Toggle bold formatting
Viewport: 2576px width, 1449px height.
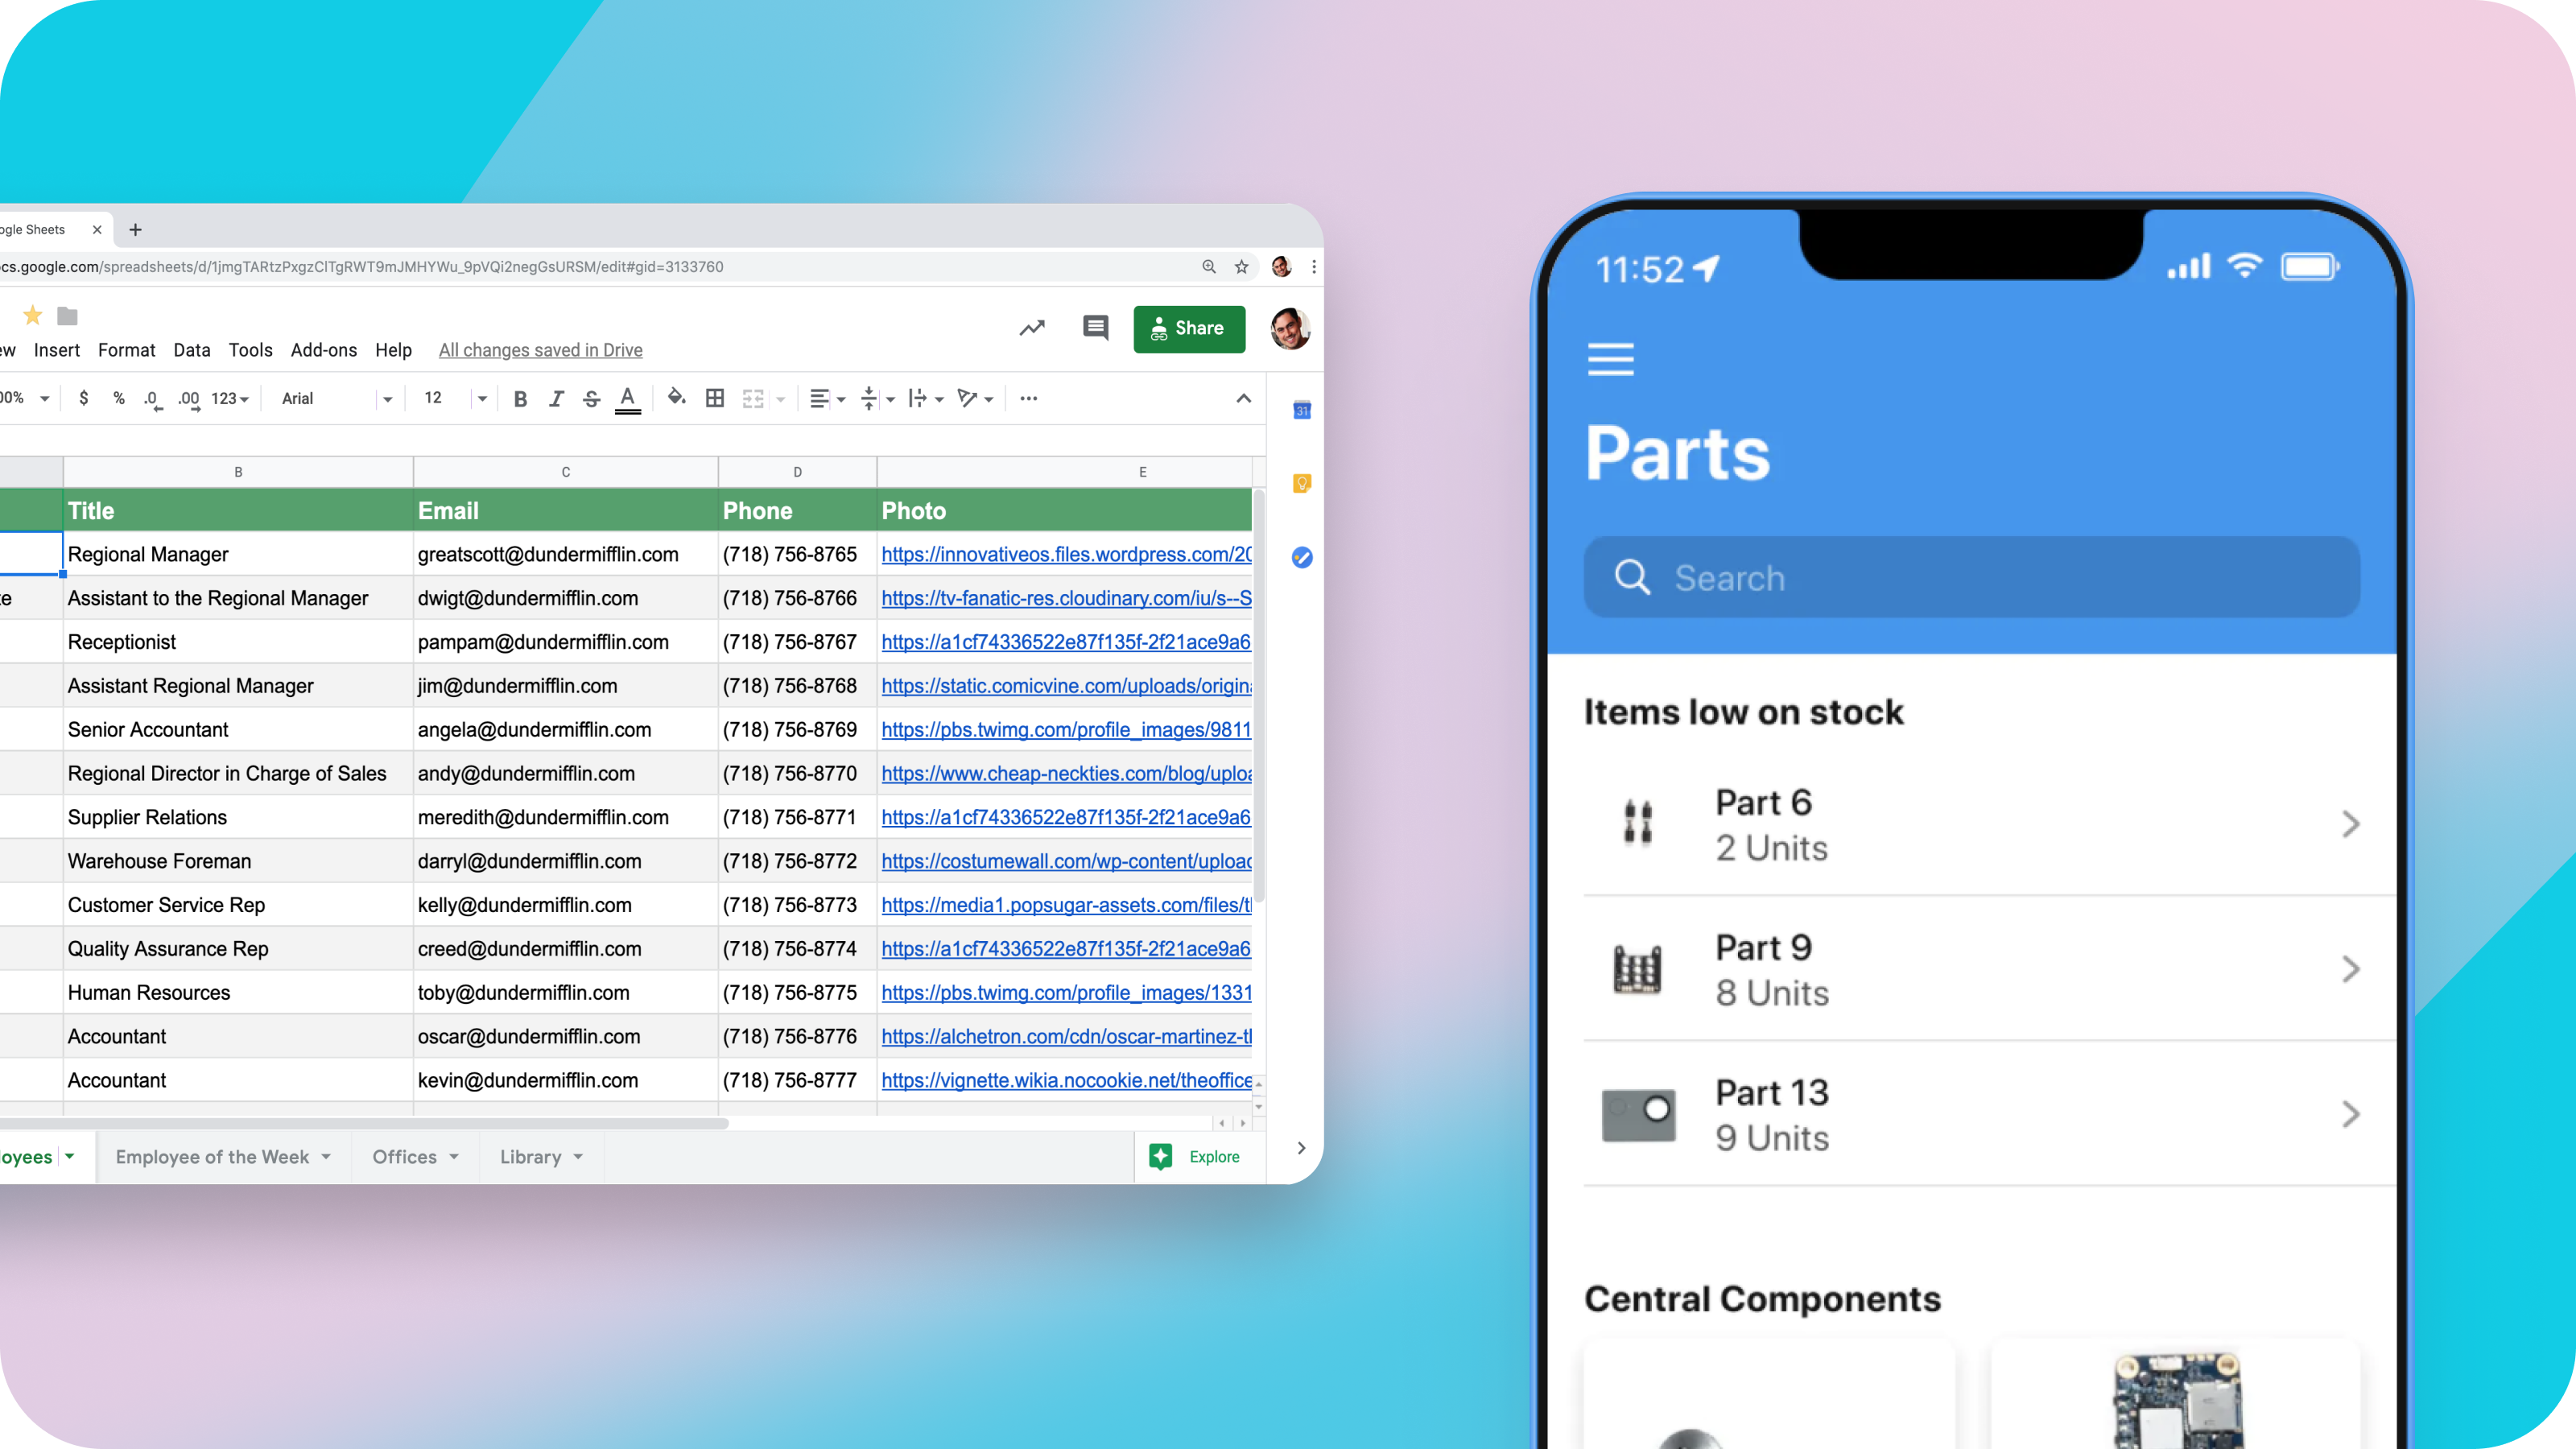[x=520, y=398]
